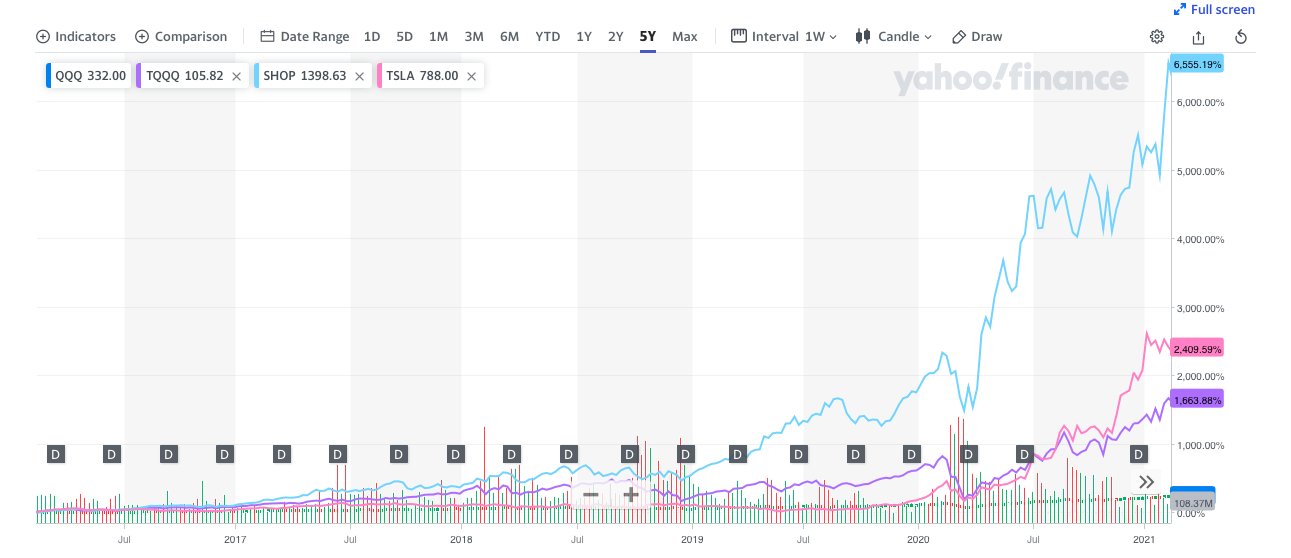This screenshot has width=1291, height=558.
Task: Select the 6M range
Action: (509, 36)
